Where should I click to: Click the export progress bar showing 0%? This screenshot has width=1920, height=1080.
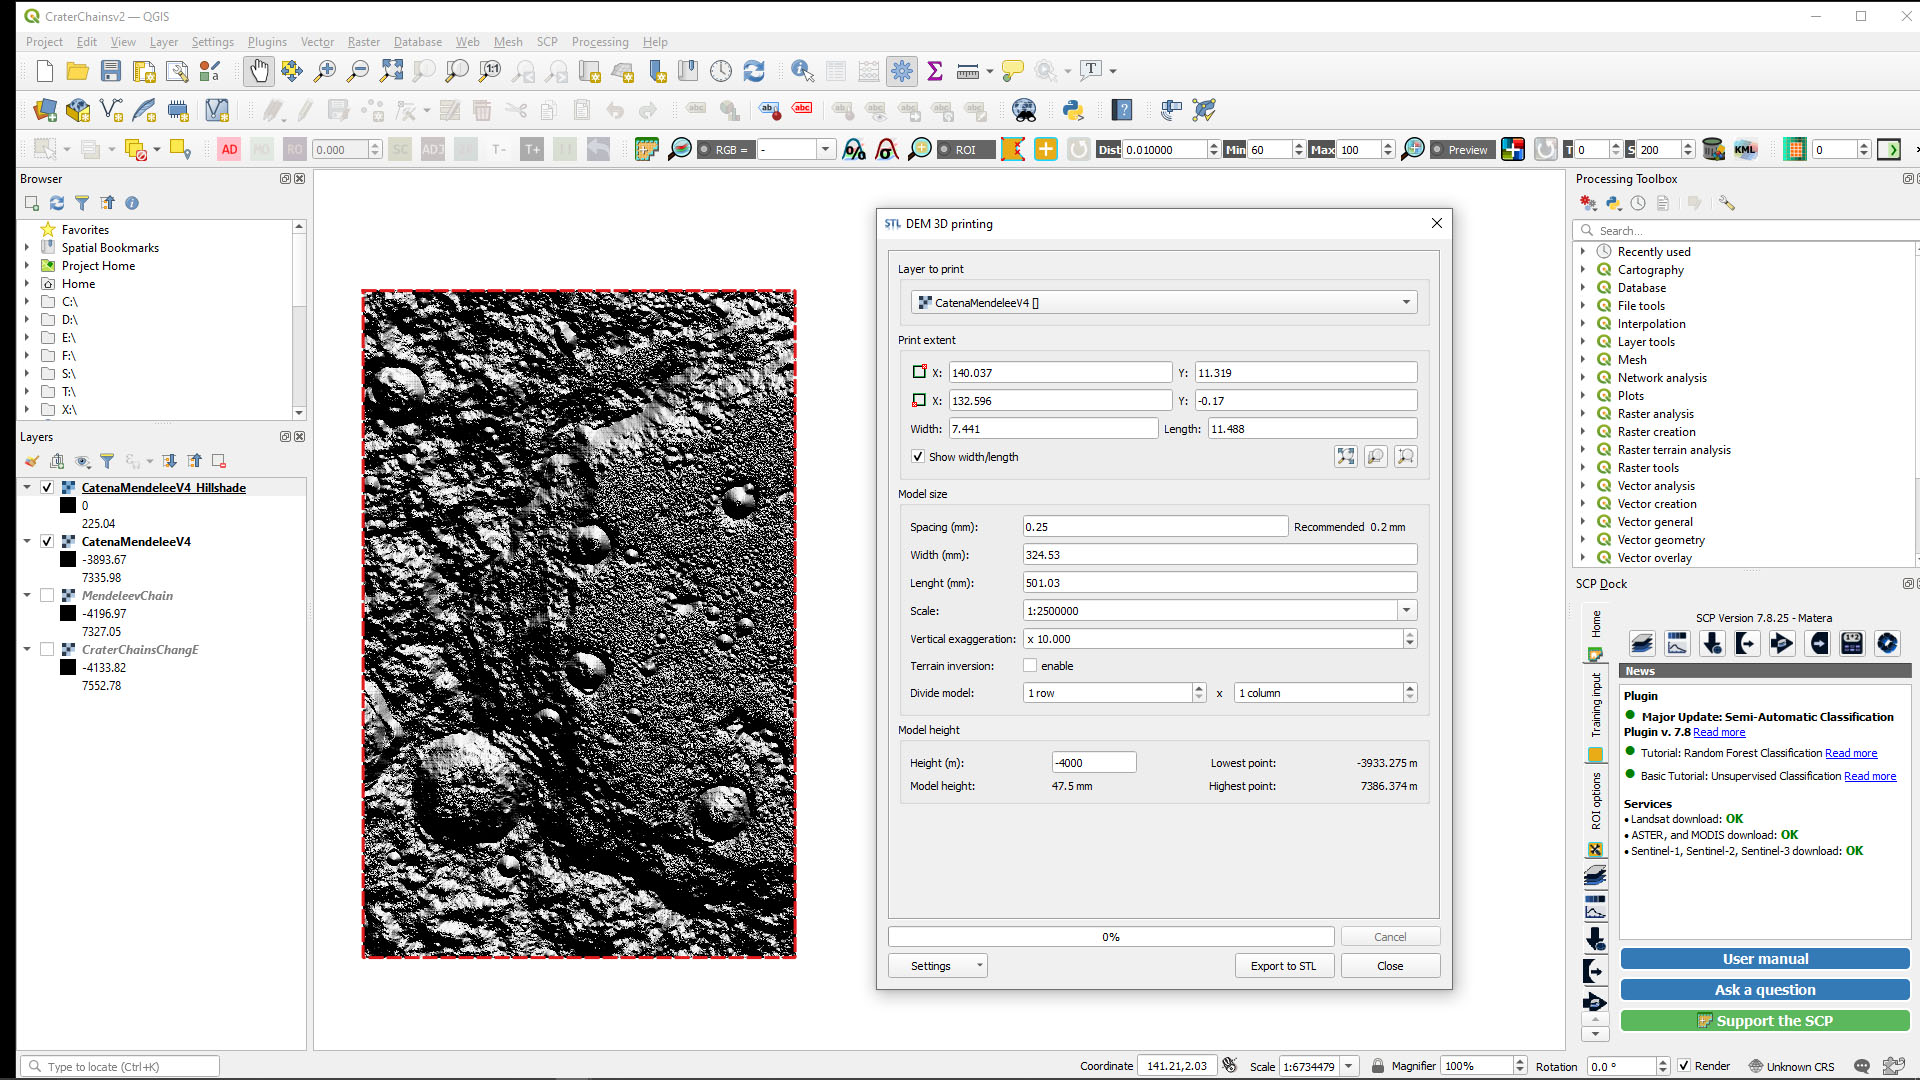(x=1111, y=937)
